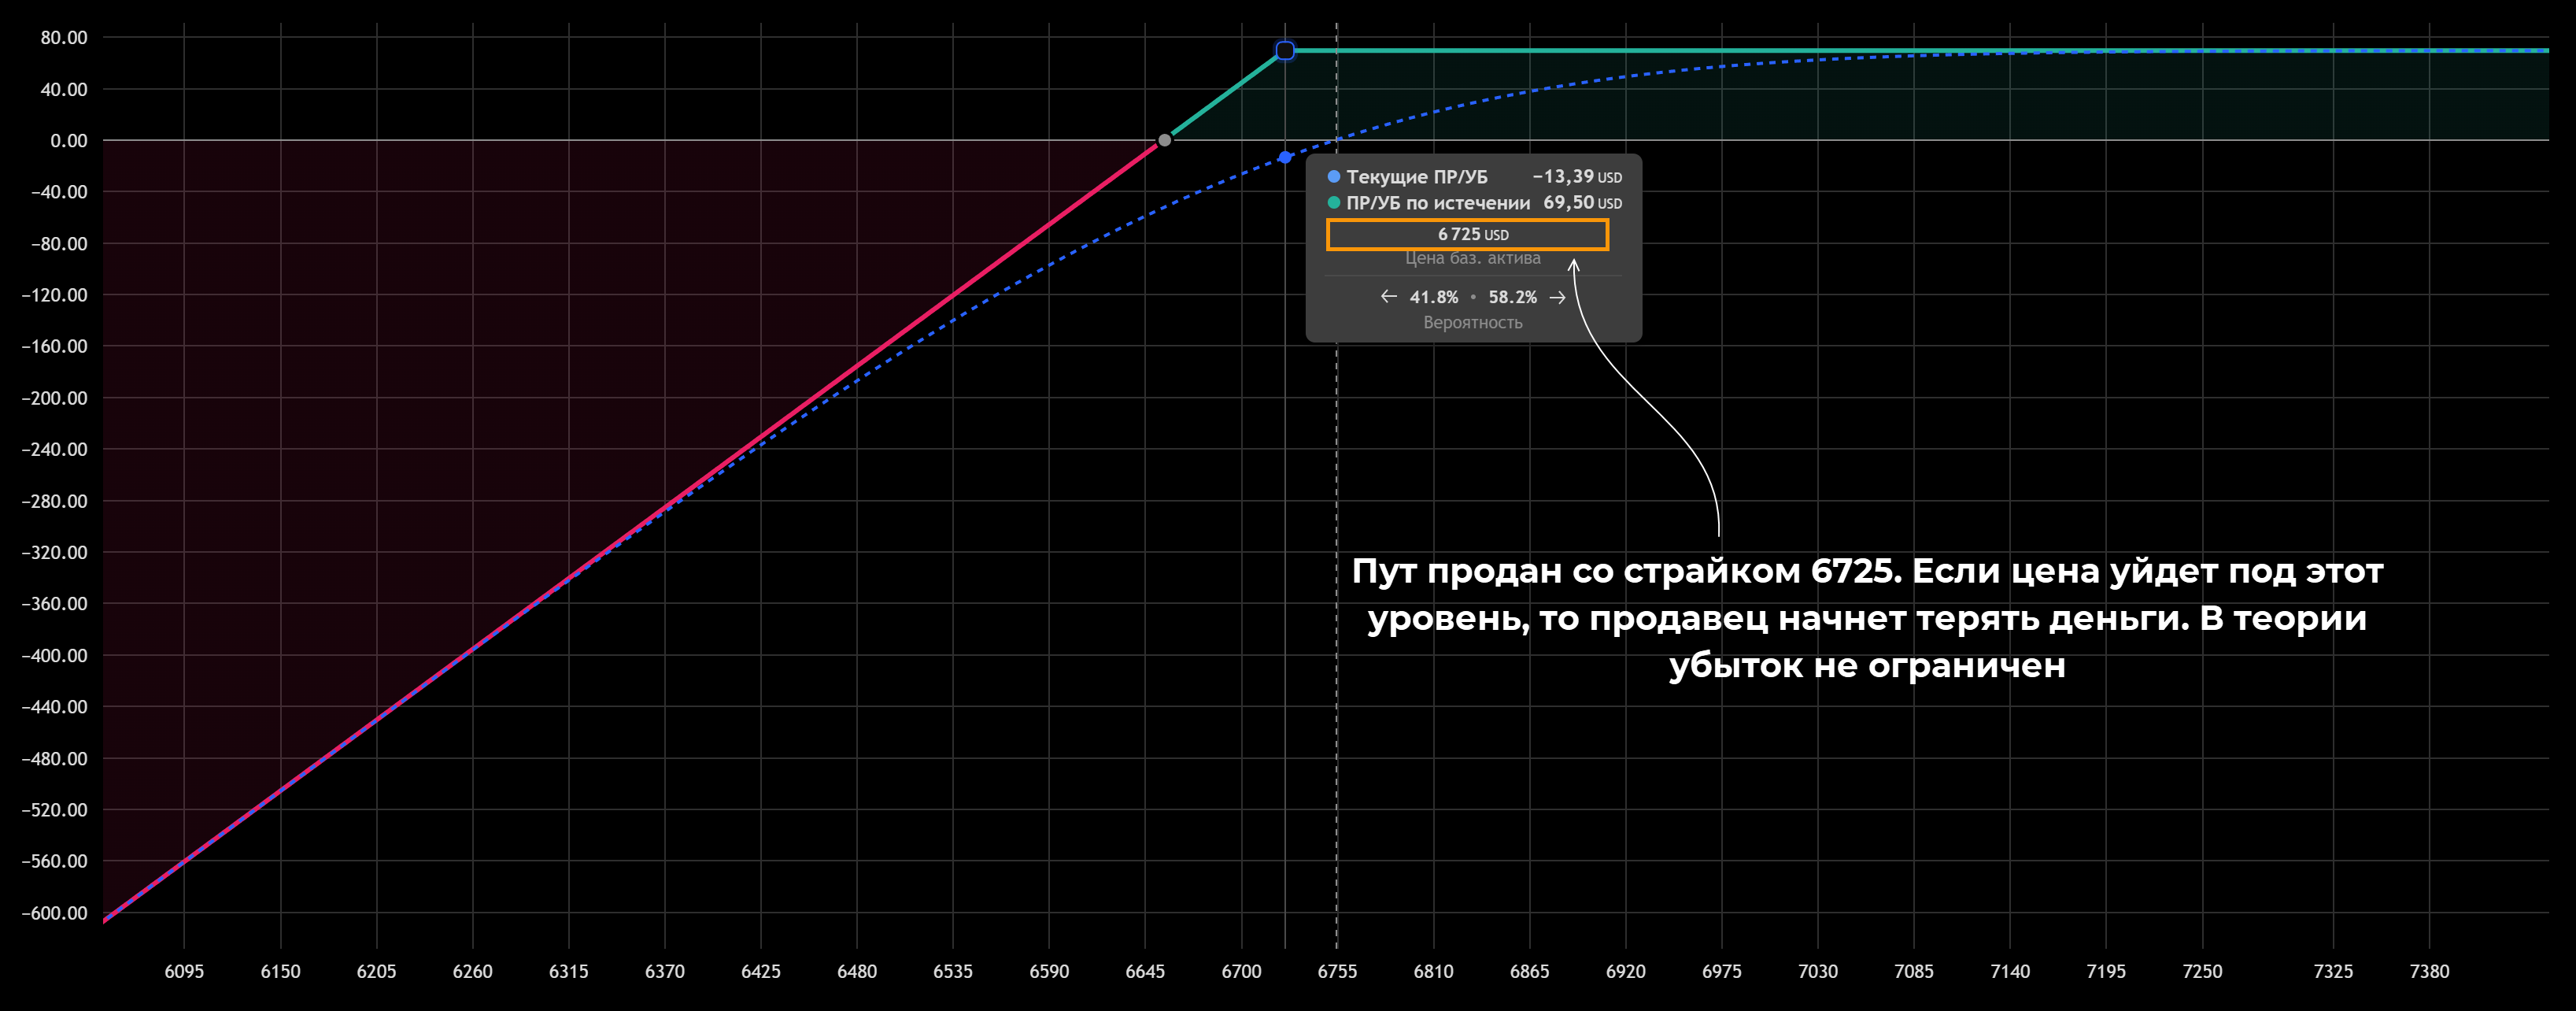The image size is (2576, 1011).
Task: Click blue legend dot for Текущие ПР/УБ
Action: [x=1333, y=177]
